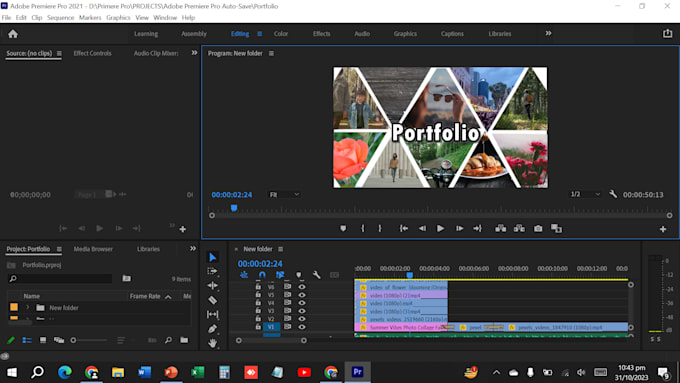Image resolution: width=680 pixels, height=383 pixels.
Task: Click the Extract button in Program monitor
Action: click(x=519, y=229)
